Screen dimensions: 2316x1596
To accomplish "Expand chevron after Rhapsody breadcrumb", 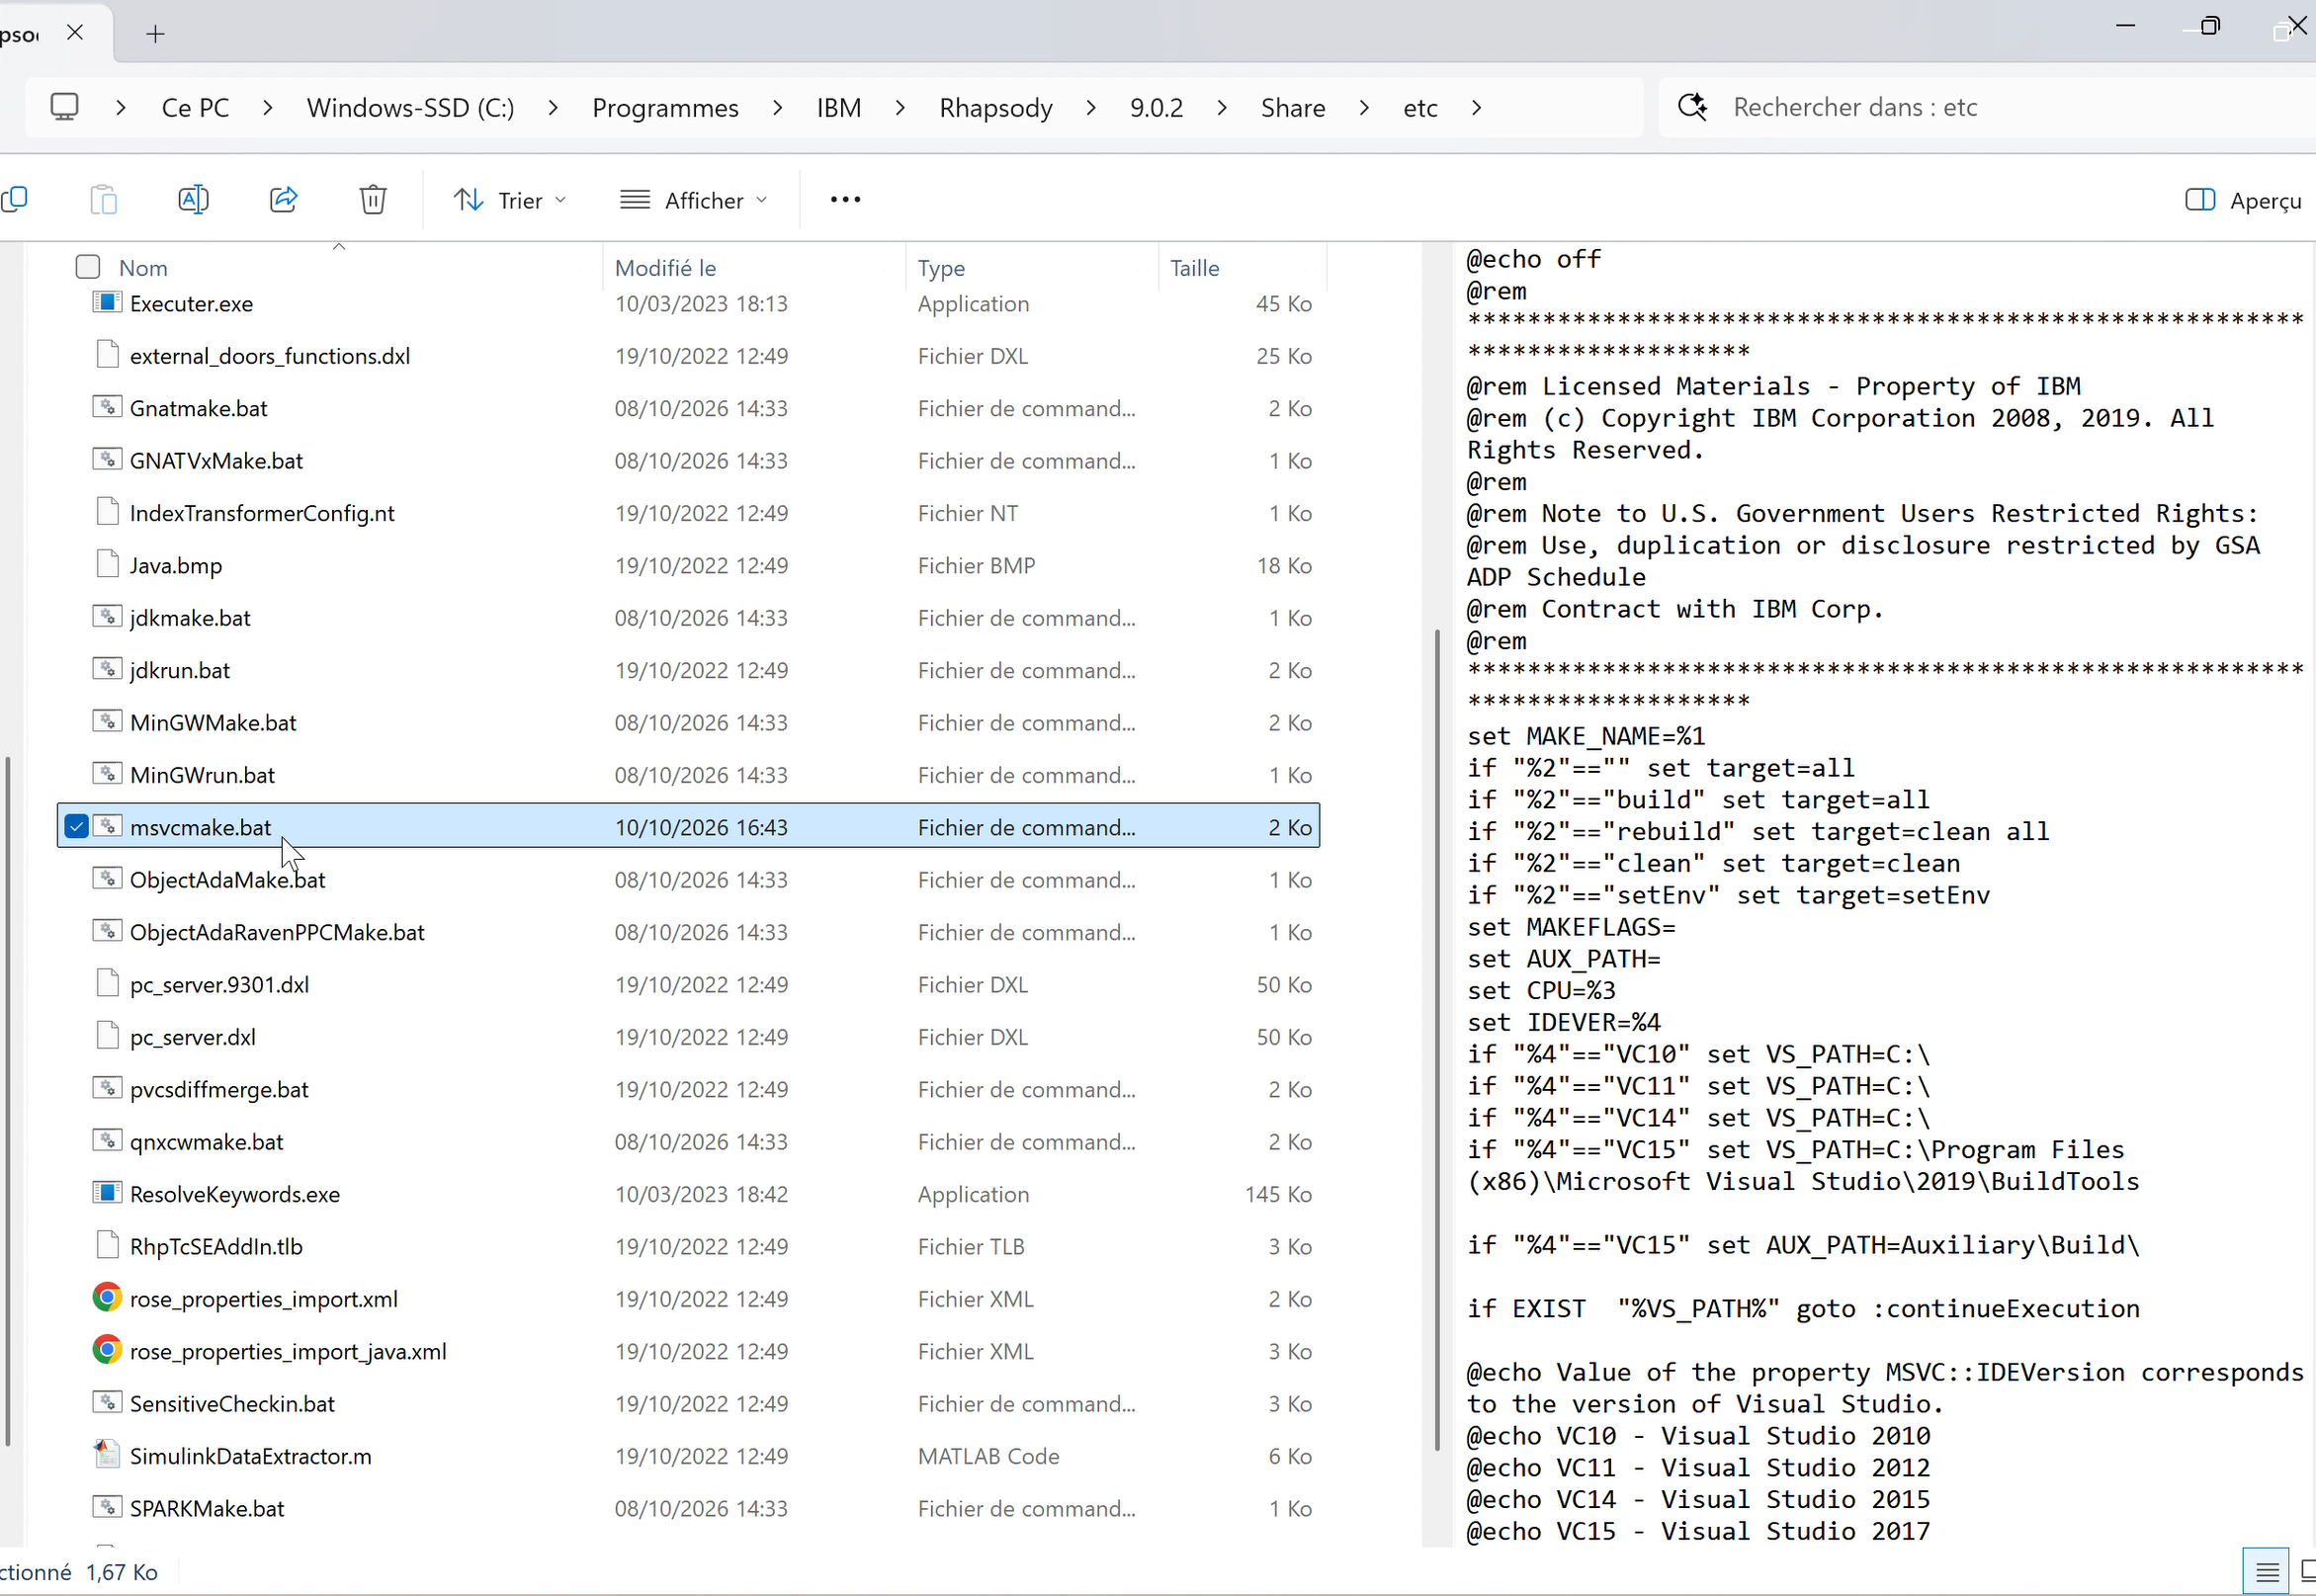I will click(1091, 107).
